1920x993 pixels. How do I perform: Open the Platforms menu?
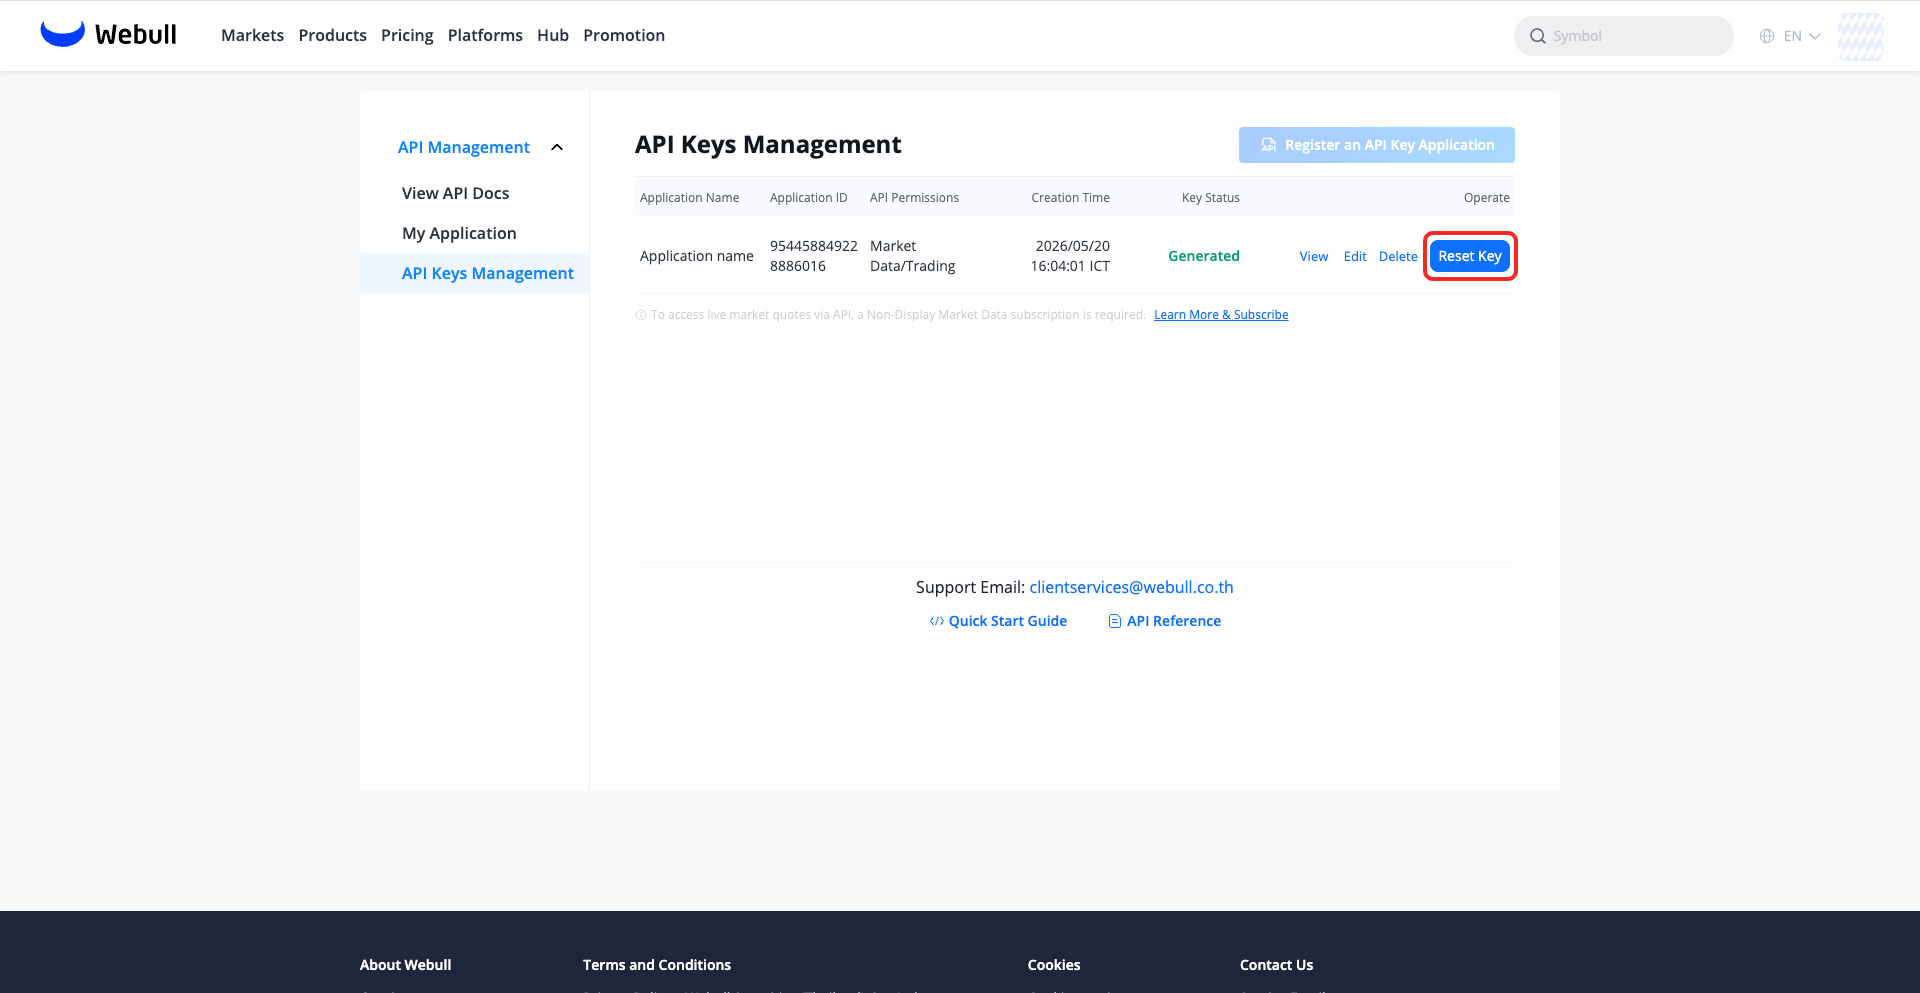[485, 35]
